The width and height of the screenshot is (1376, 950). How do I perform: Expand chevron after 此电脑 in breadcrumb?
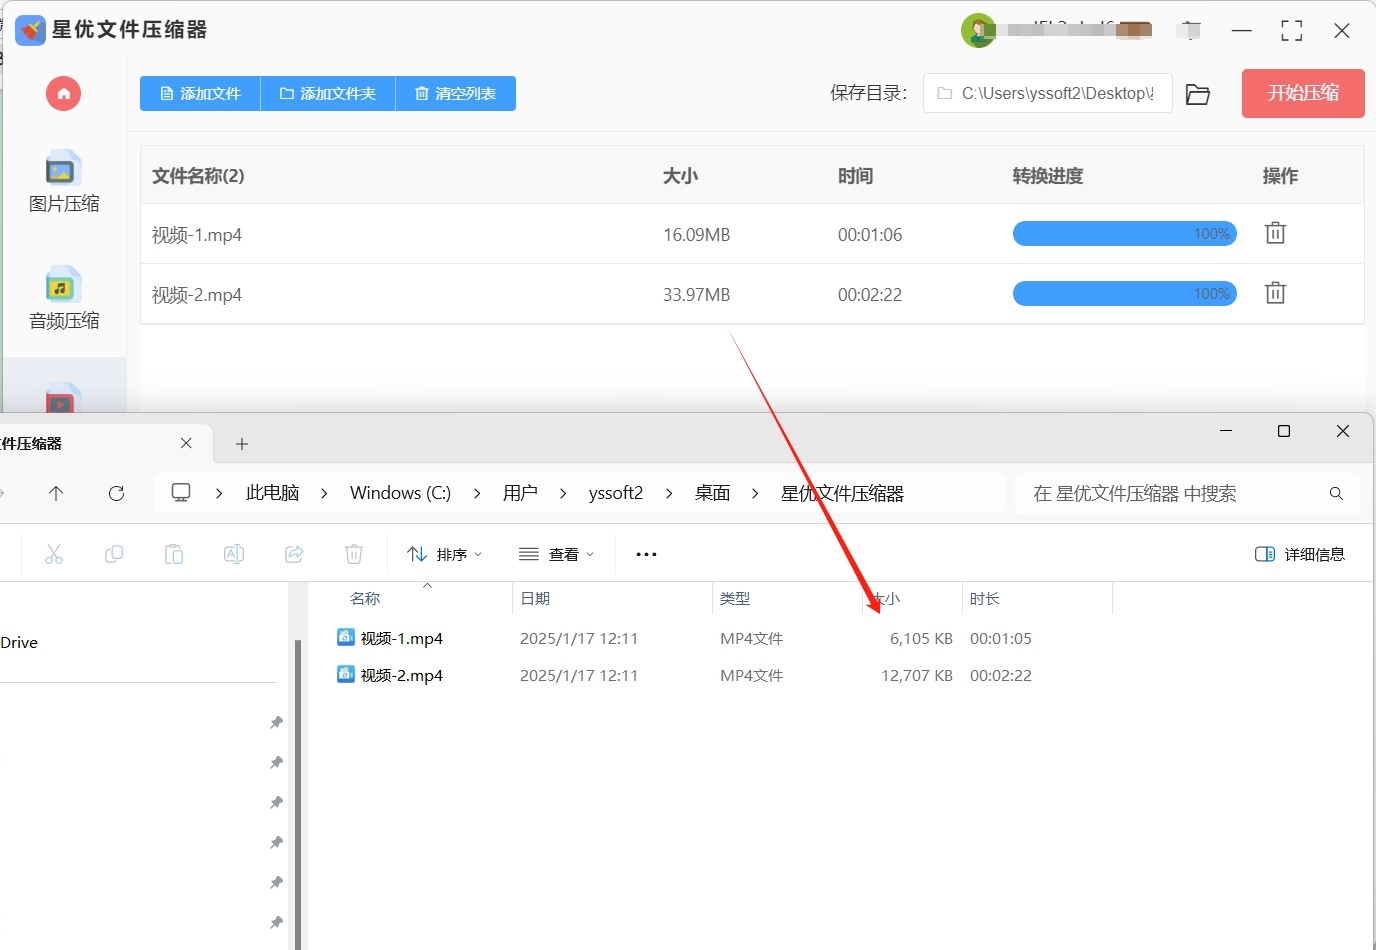(324, 493)
